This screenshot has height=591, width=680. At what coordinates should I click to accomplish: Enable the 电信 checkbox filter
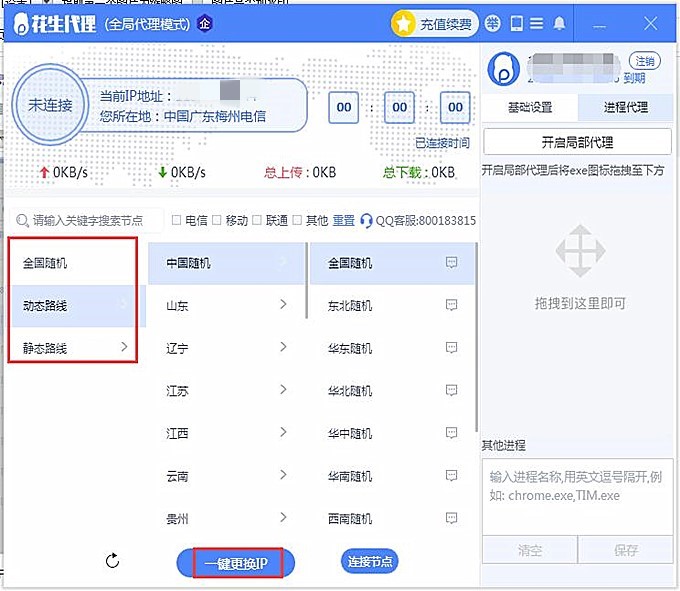176,220
